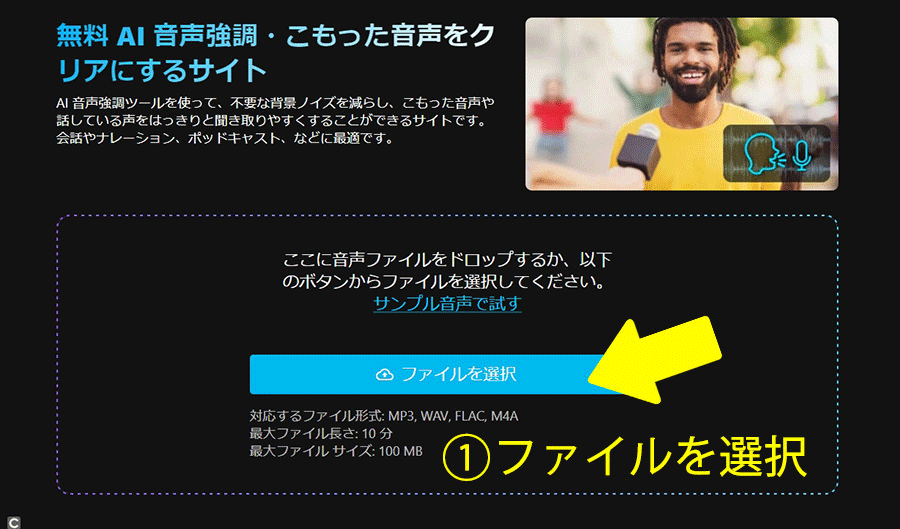
Task: Click the 最大ファイル長さ: 10 分 text
Action: click(321, 433)
